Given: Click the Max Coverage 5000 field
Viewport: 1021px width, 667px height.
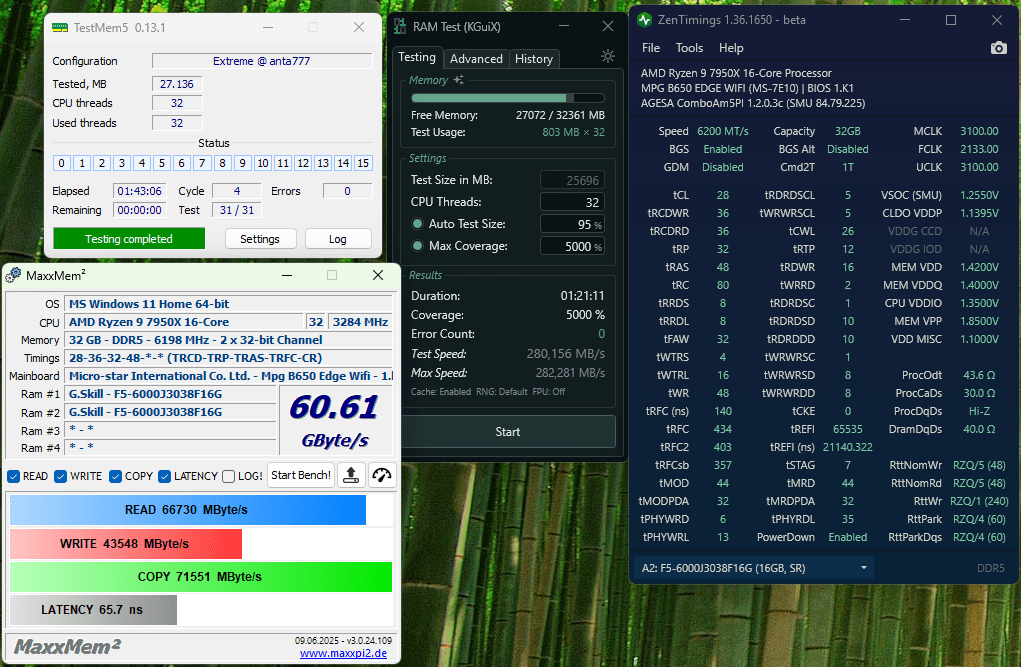Looking at the screenshot, I should tap(572, 246).
